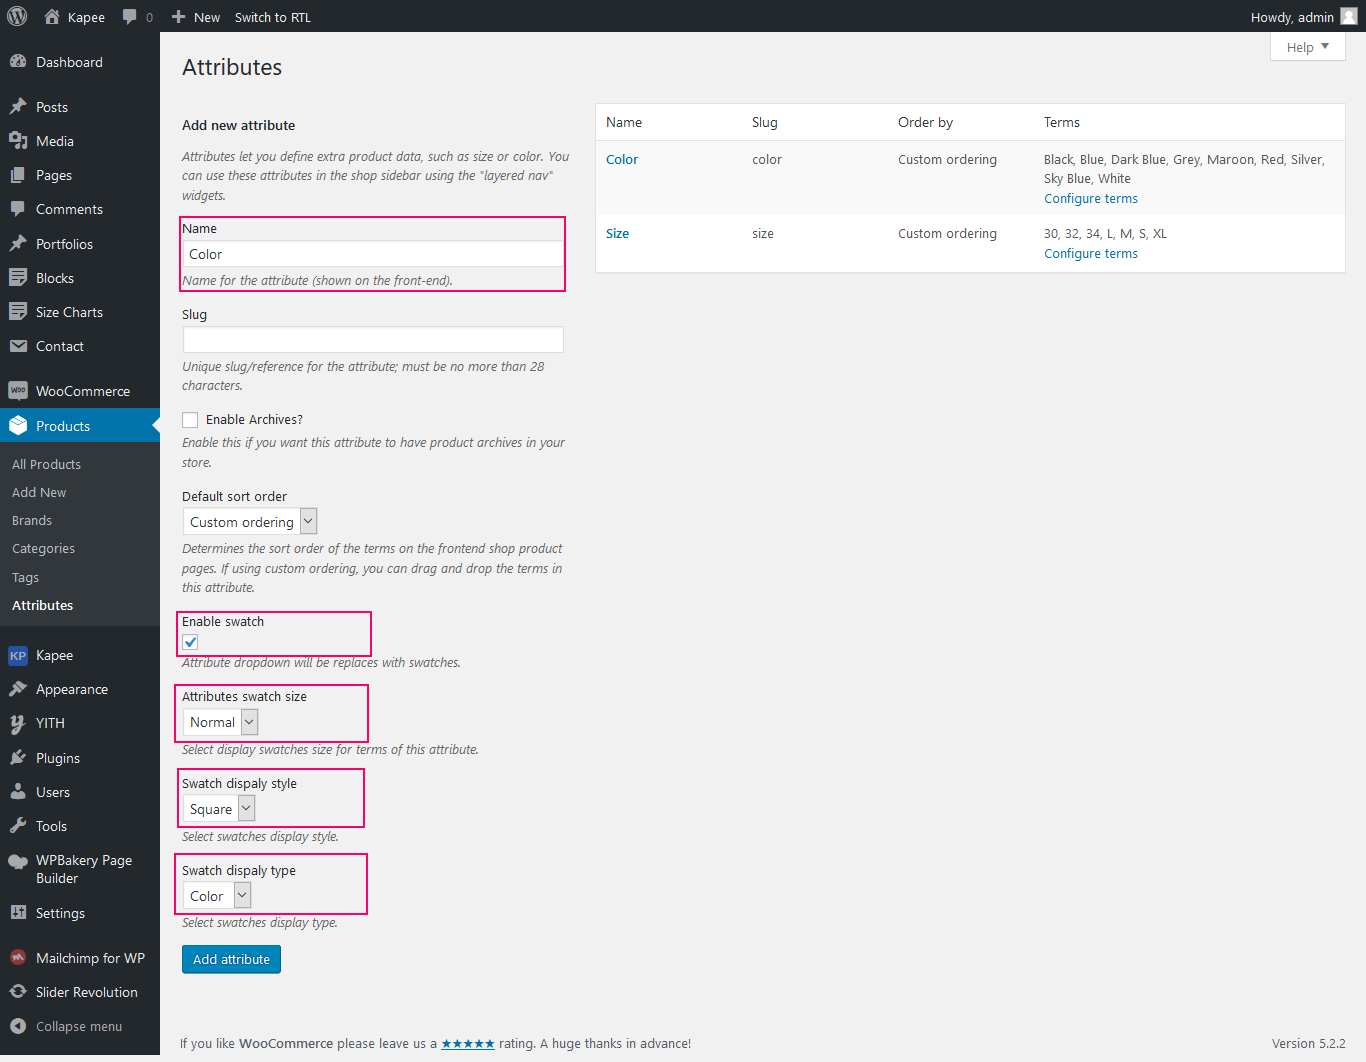Click Howdy, admin account text

click(x=1292, y=17)
